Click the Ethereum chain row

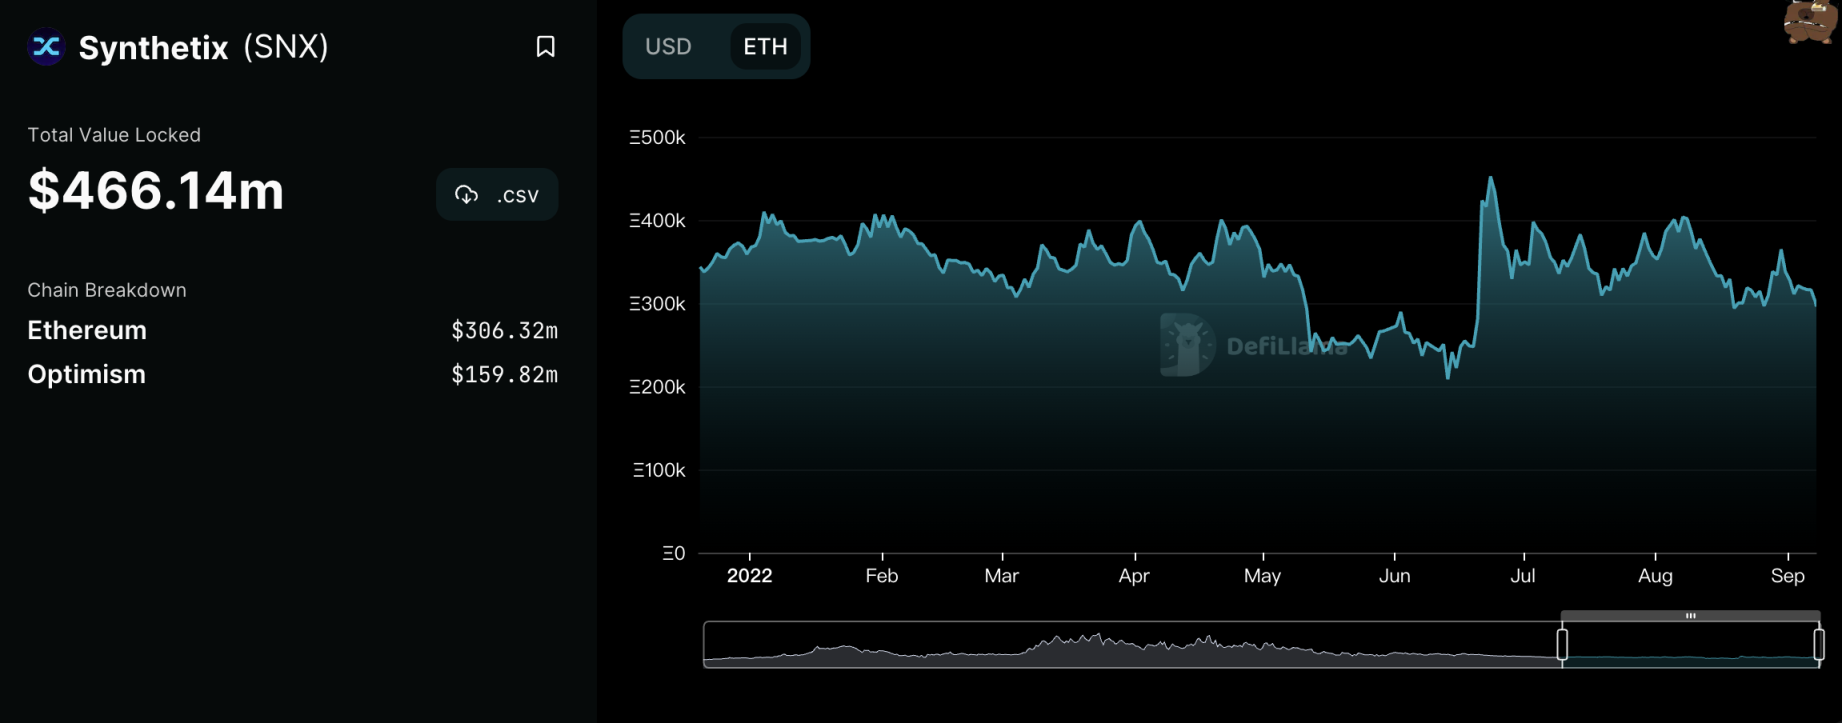292,331
